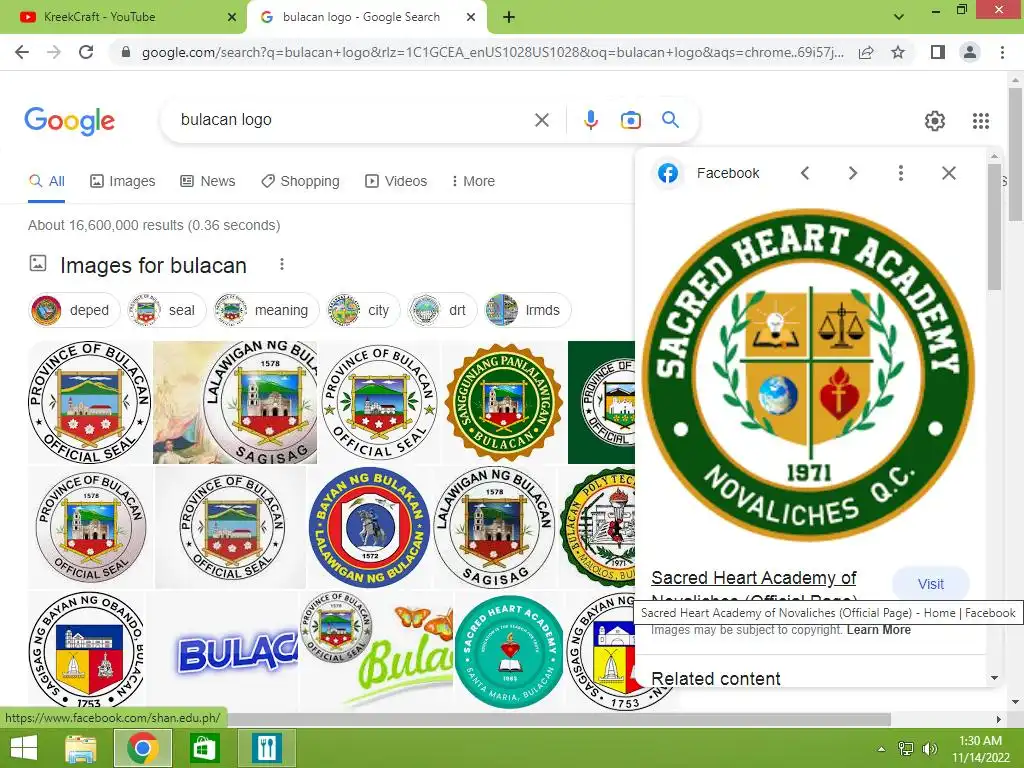Bookmark this page with the star icon
The width and height of the screenshot is (1024, 768).
click(898, 52)
